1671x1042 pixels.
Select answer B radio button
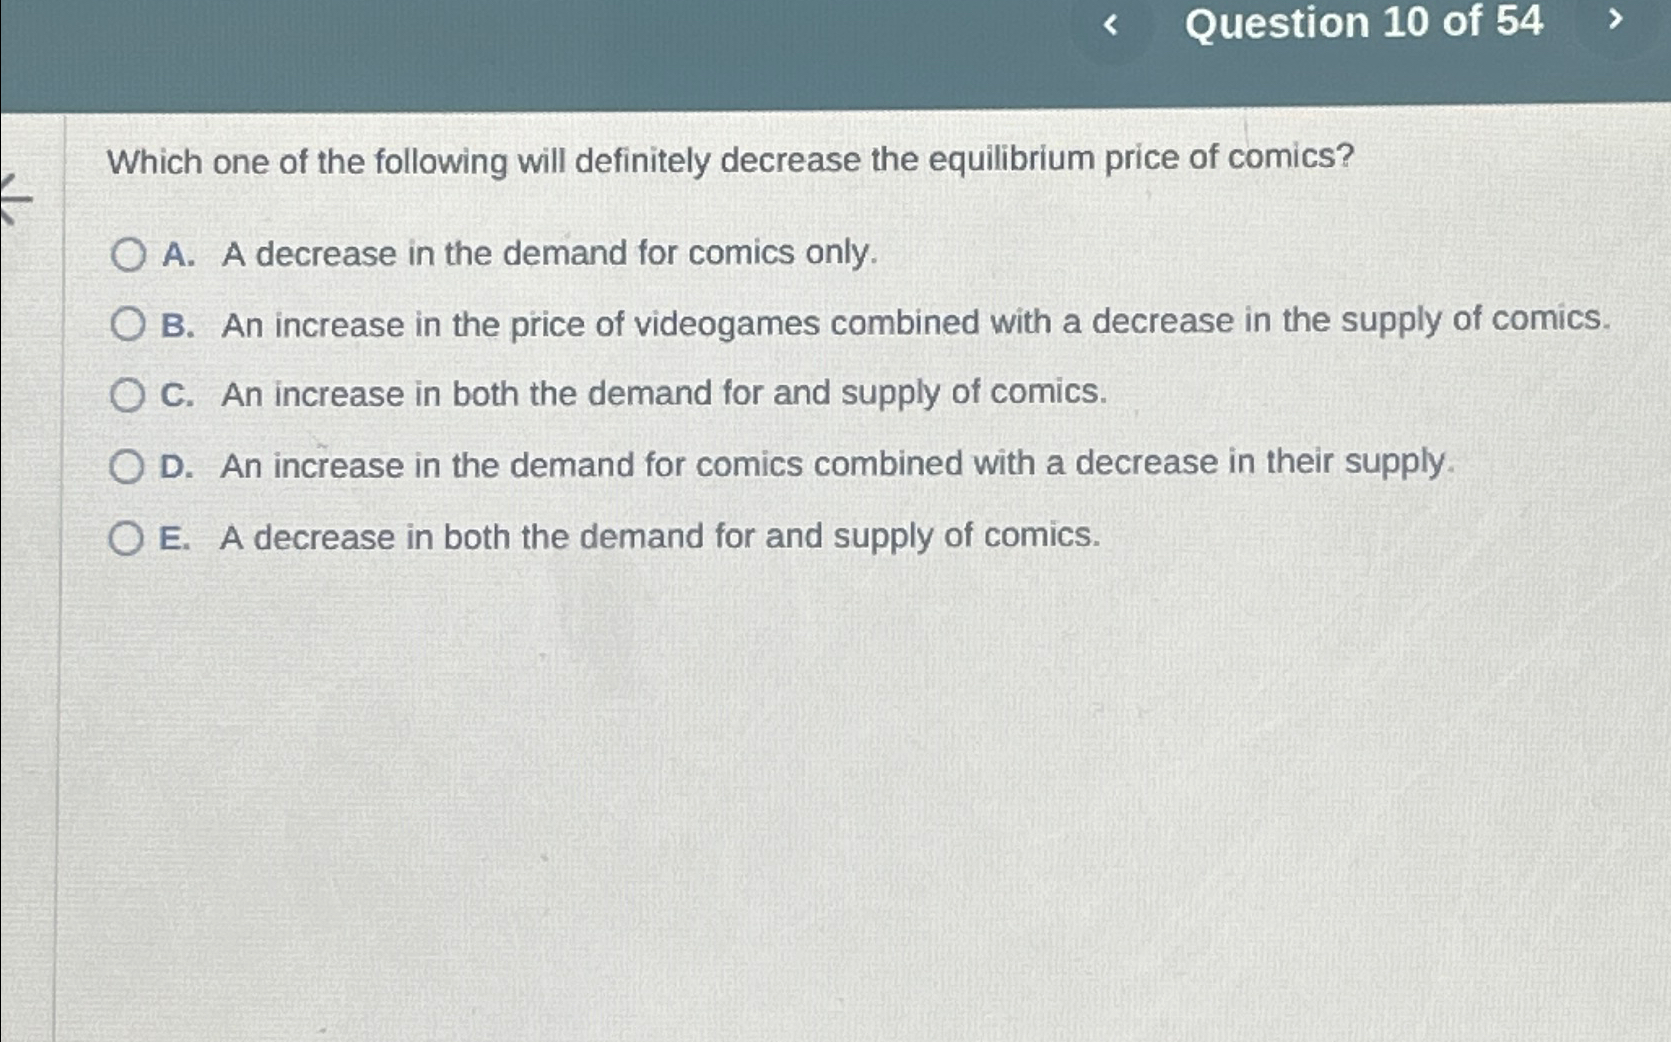click(128, 324)
